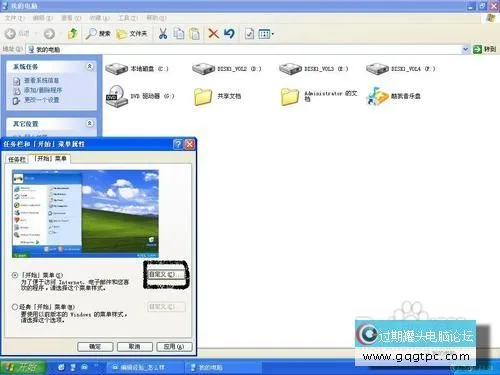Click the Start menu preview image
The image size is (500, 375).
[x=85, y=214]
